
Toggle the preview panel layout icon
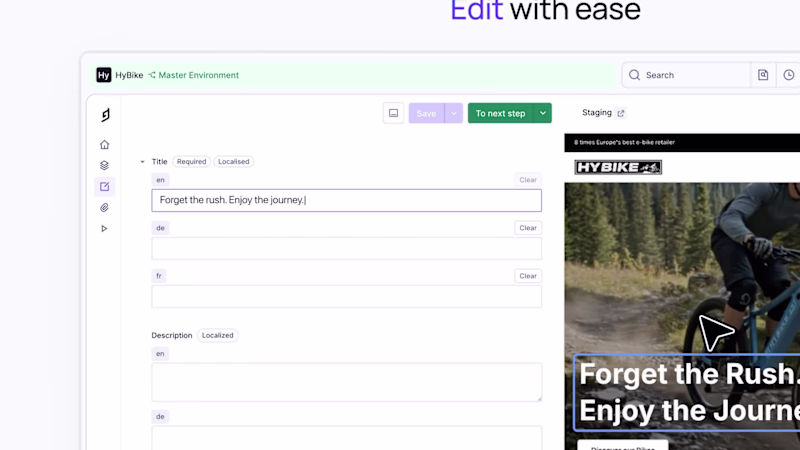pos(393,113)
